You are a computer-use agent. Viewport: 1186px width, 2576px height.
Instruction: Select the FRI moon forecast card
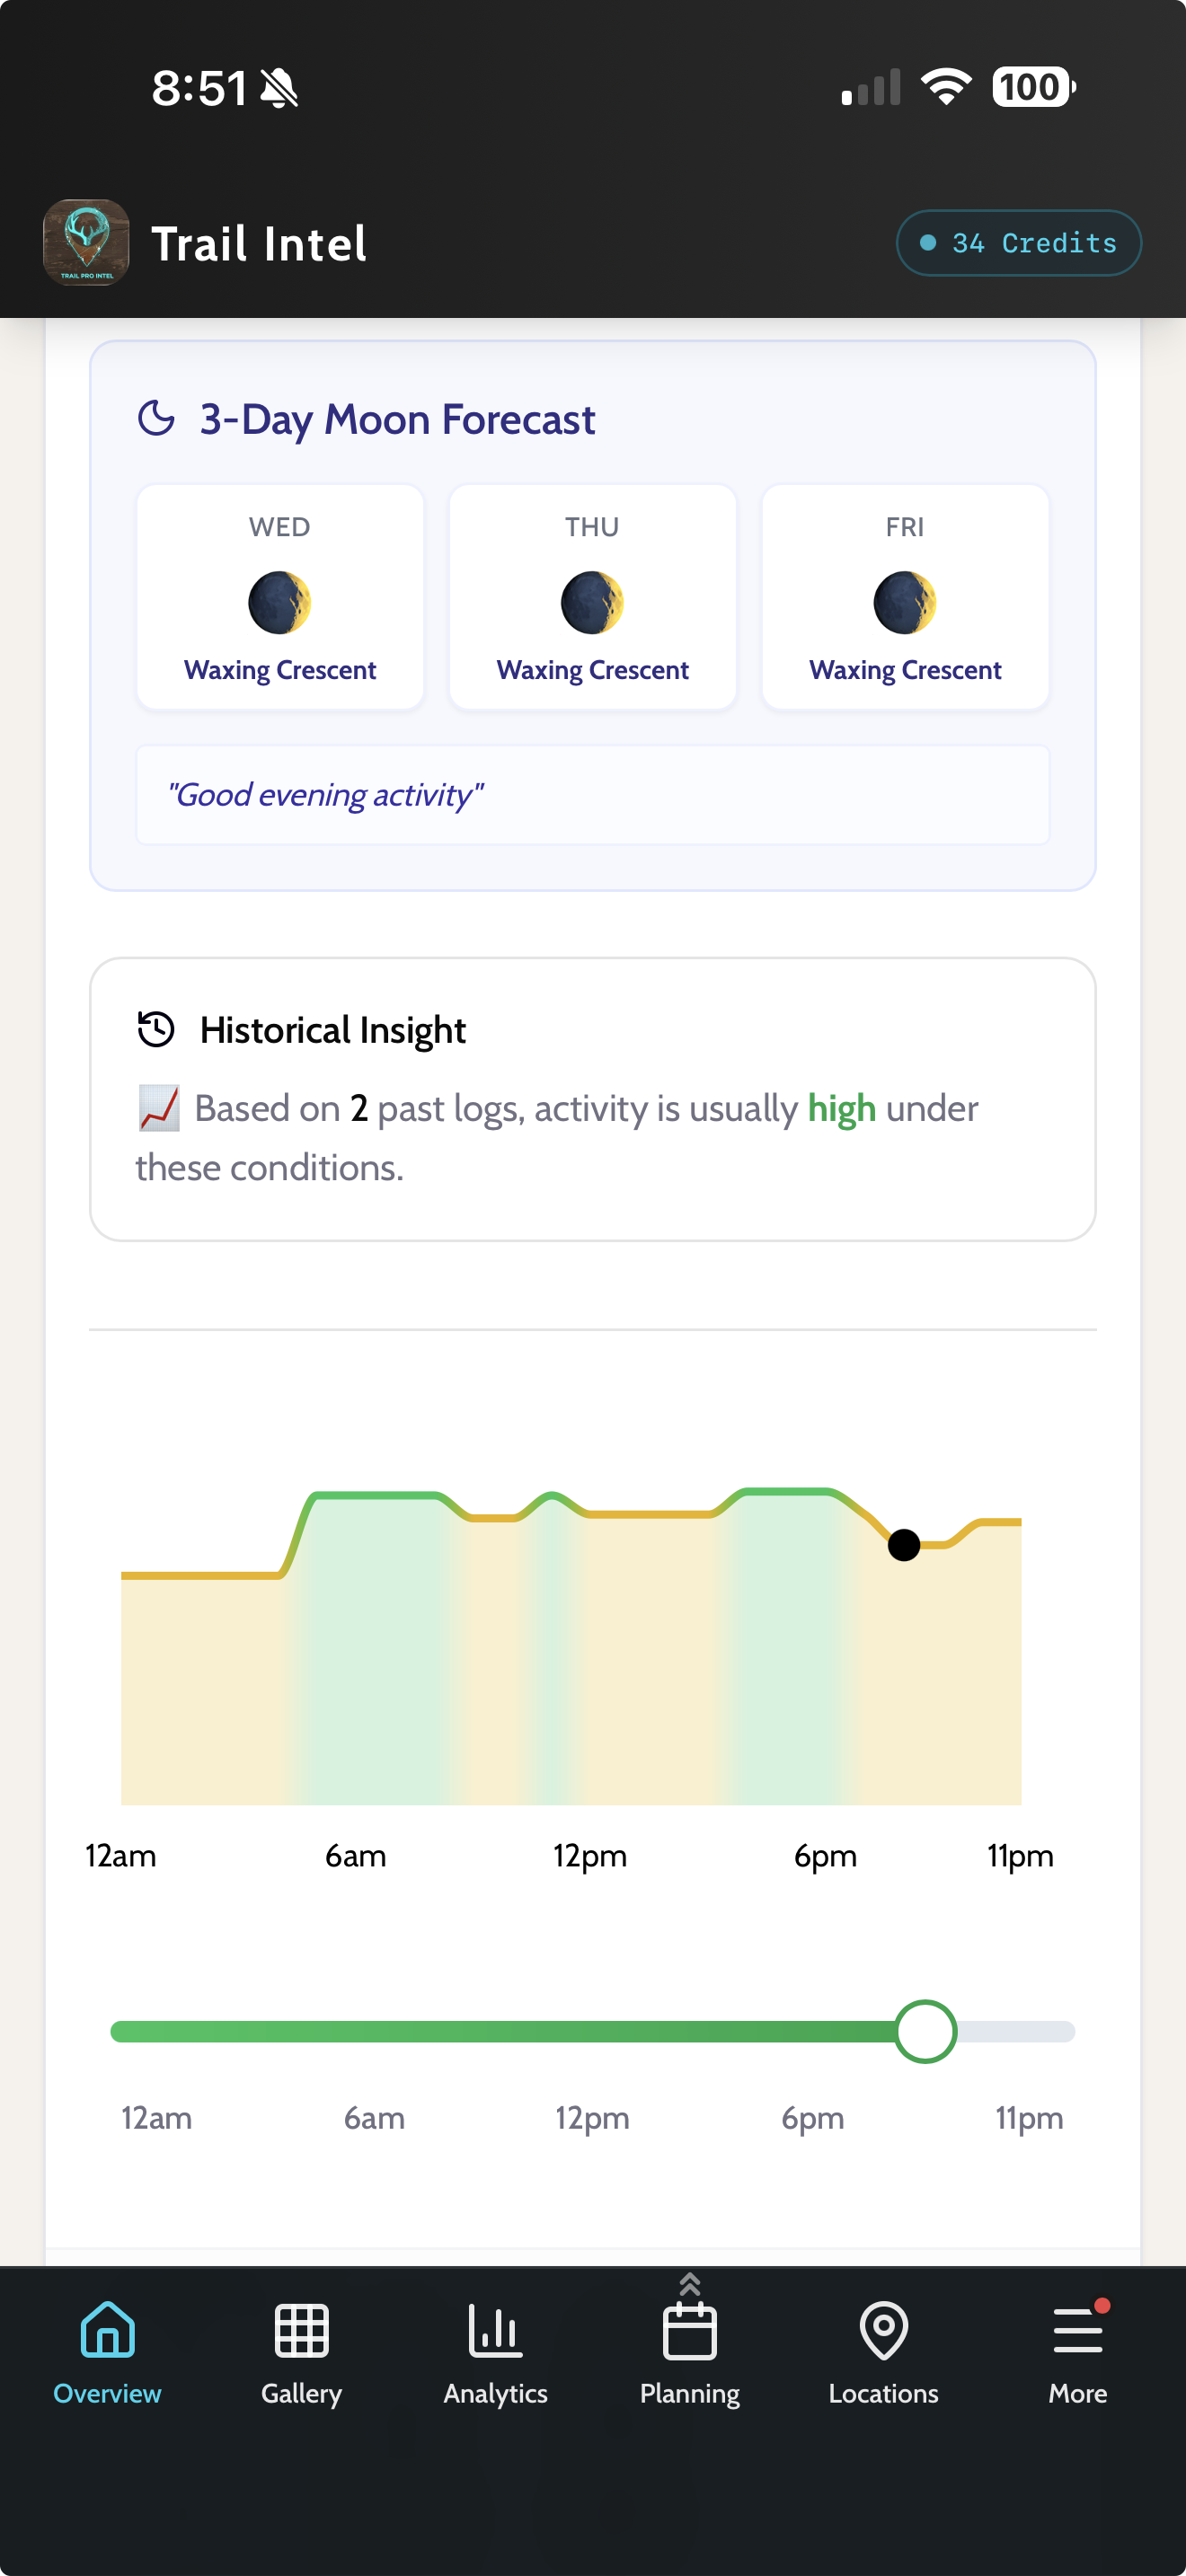[x=905, y=597]
